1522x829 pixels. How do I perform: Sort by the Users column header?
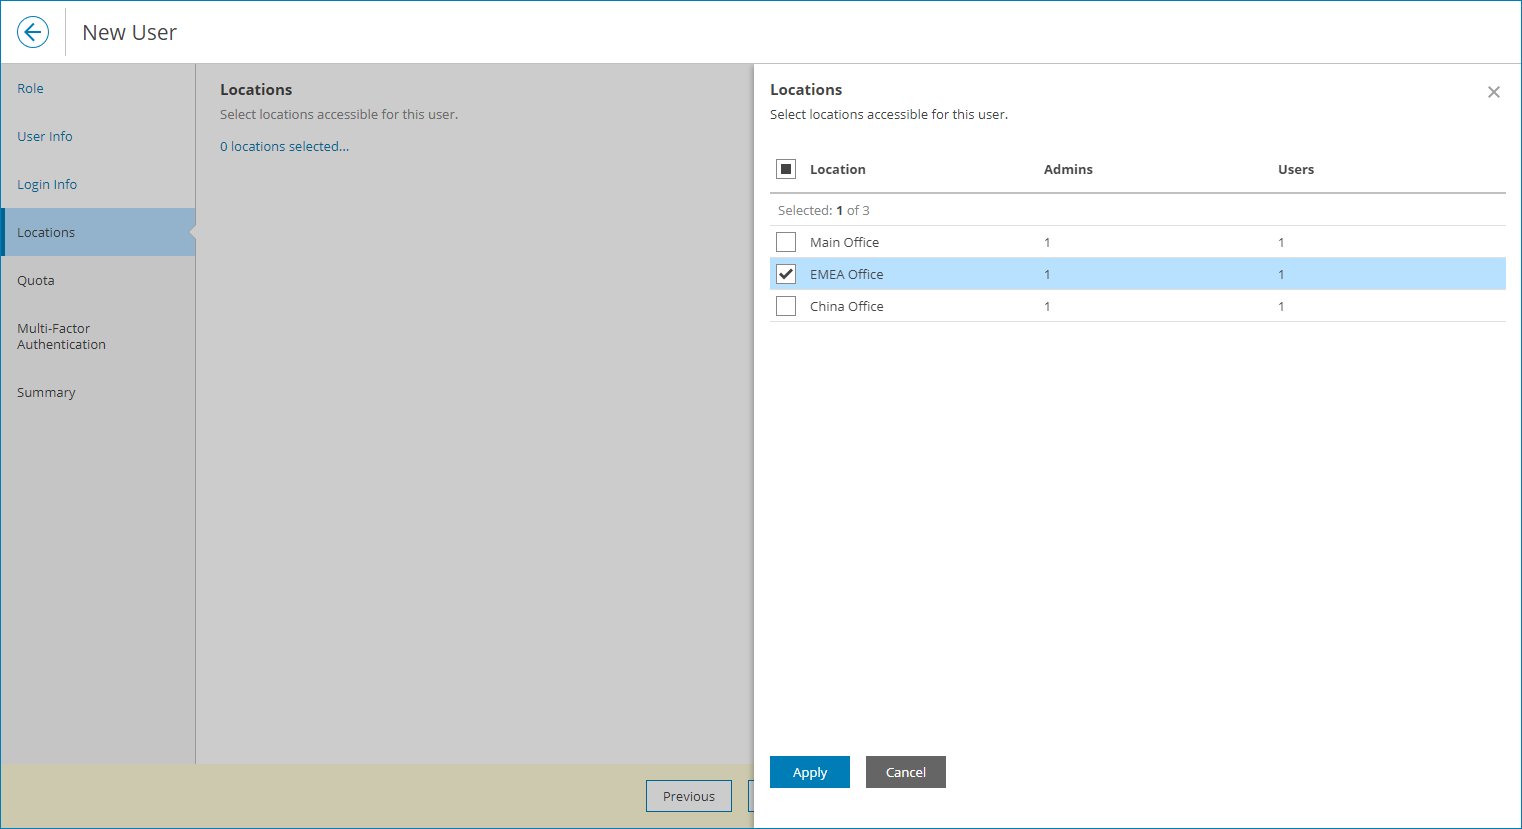click(x=1296, y=169)
